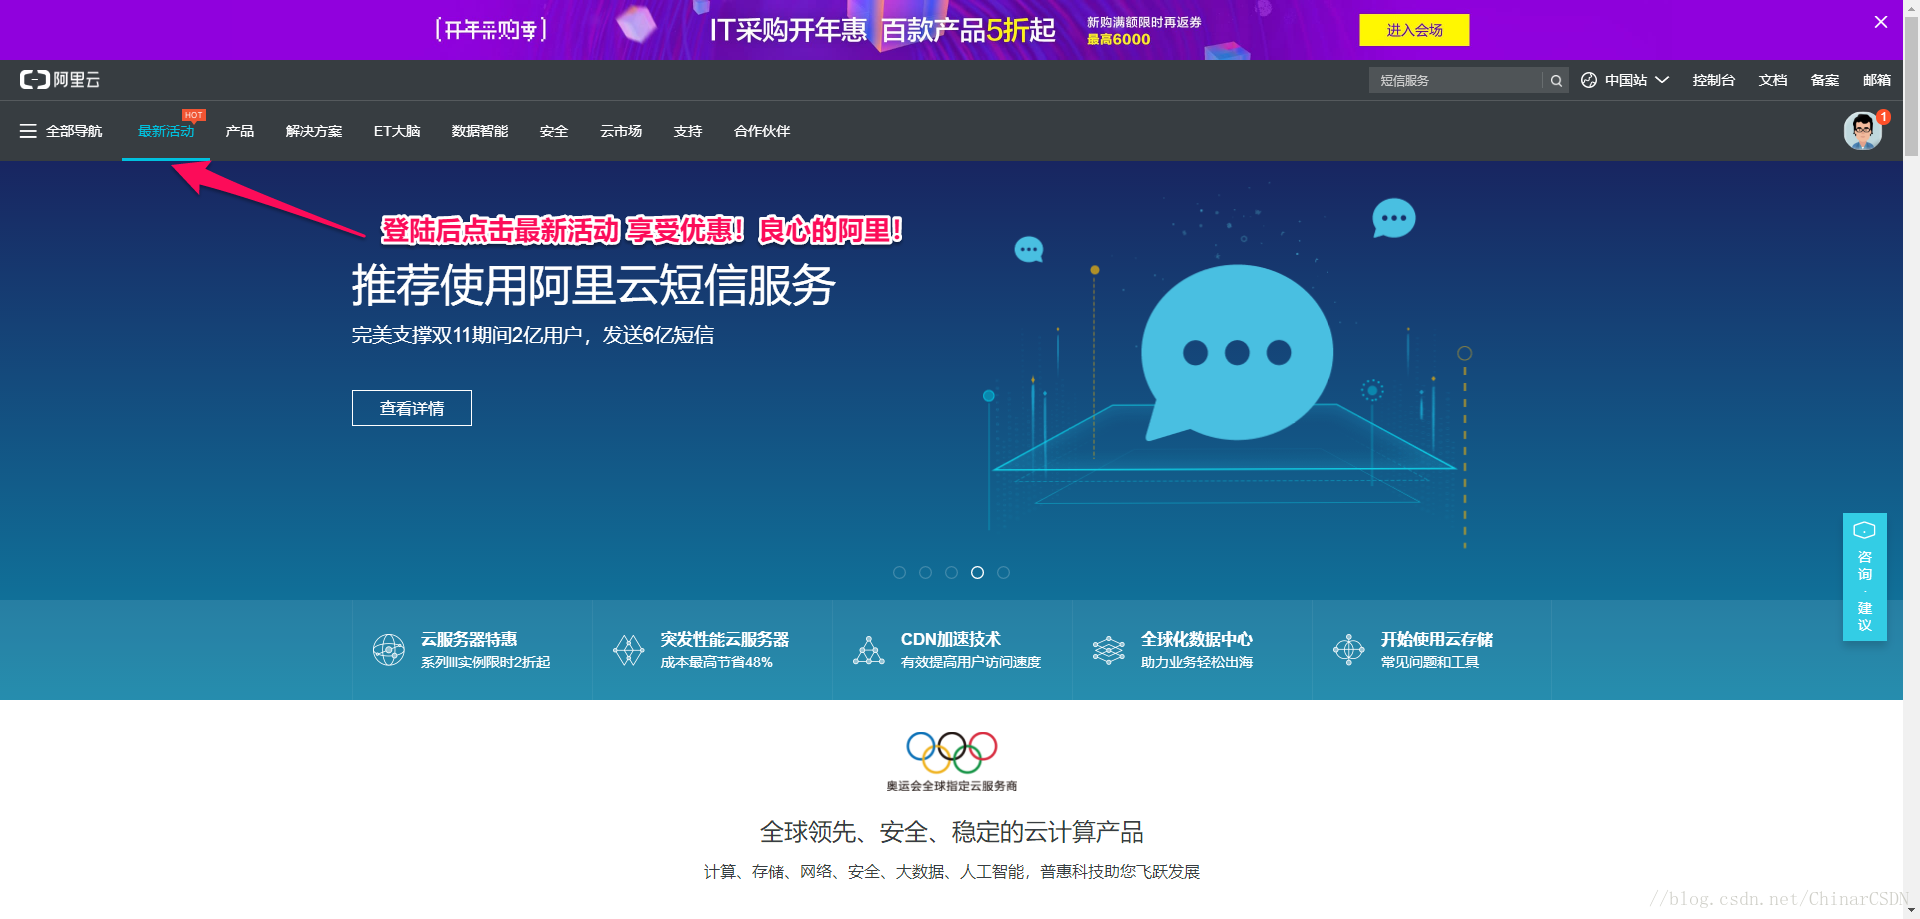Select the third carousel dot
Viewport: 1920px width, 919px height.
(x=951, y=572)
